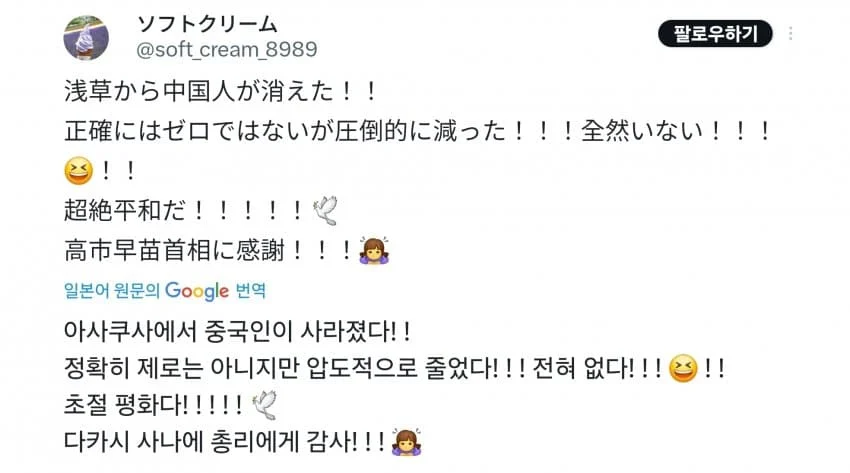Click the line starting 正確にはゼロではない
Screen dimensions: 850x473
[417, 131]
